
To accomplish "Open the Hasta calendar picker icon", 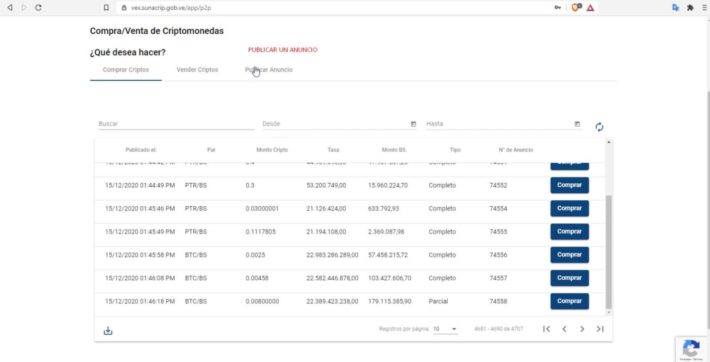I will tap(577, 124).
